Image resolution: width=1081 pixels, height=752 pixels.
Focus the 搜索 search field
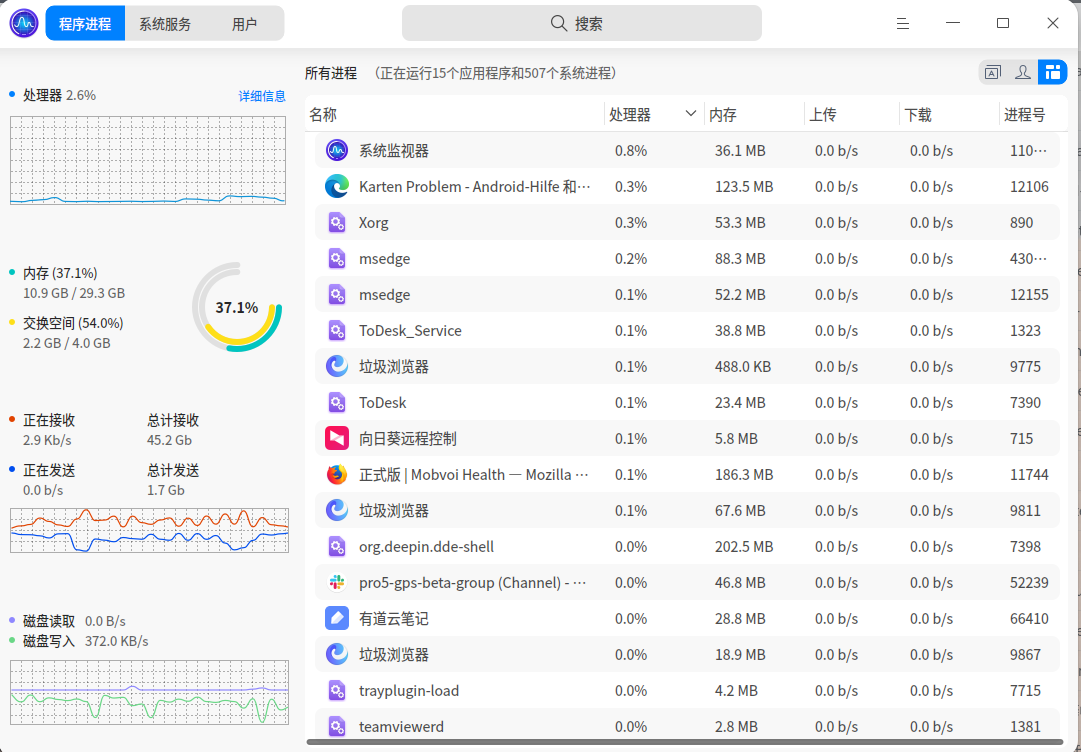pyautogui.click(x=582, y=23)
